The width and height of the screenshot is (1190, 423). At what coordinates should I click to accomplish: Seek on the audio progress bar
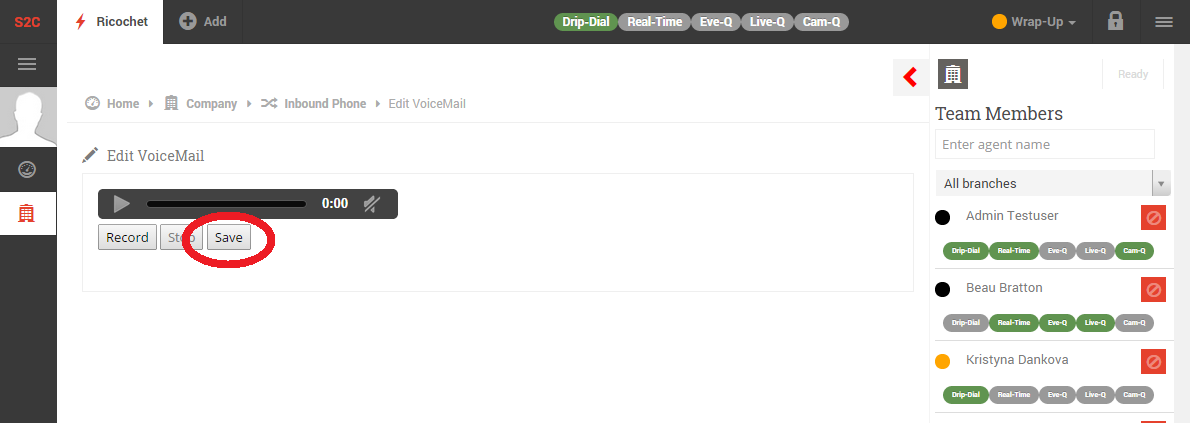[226, 204]
